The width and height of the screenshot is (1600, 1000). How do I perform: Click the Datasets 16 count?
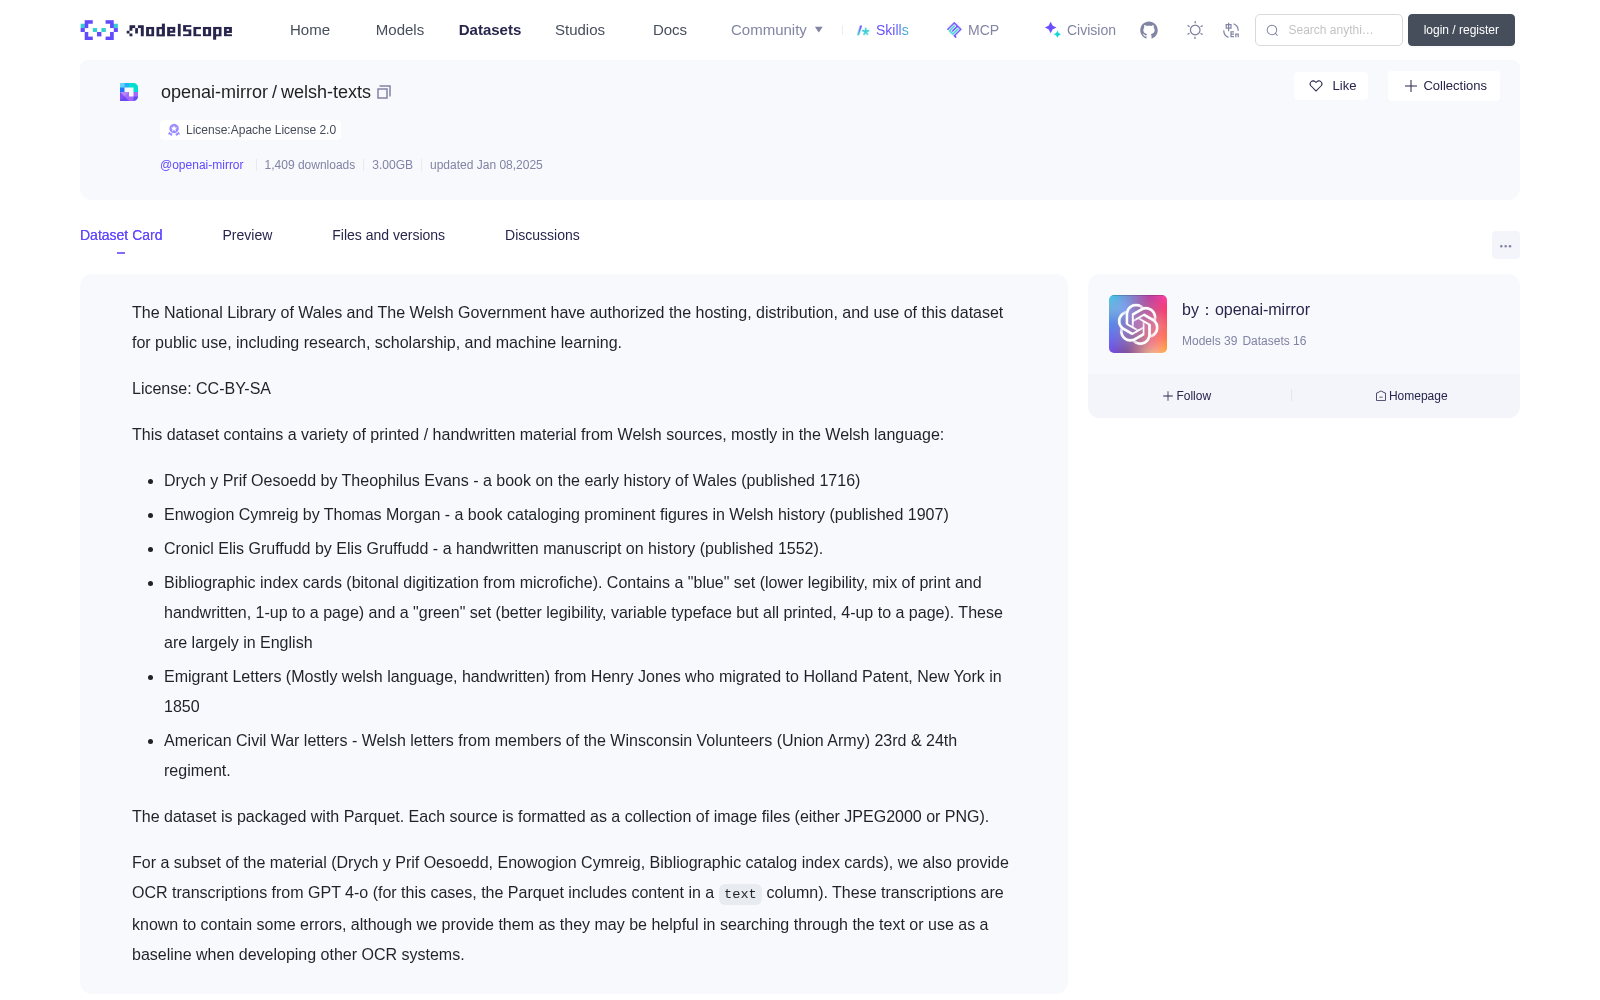click(1274, 341)
